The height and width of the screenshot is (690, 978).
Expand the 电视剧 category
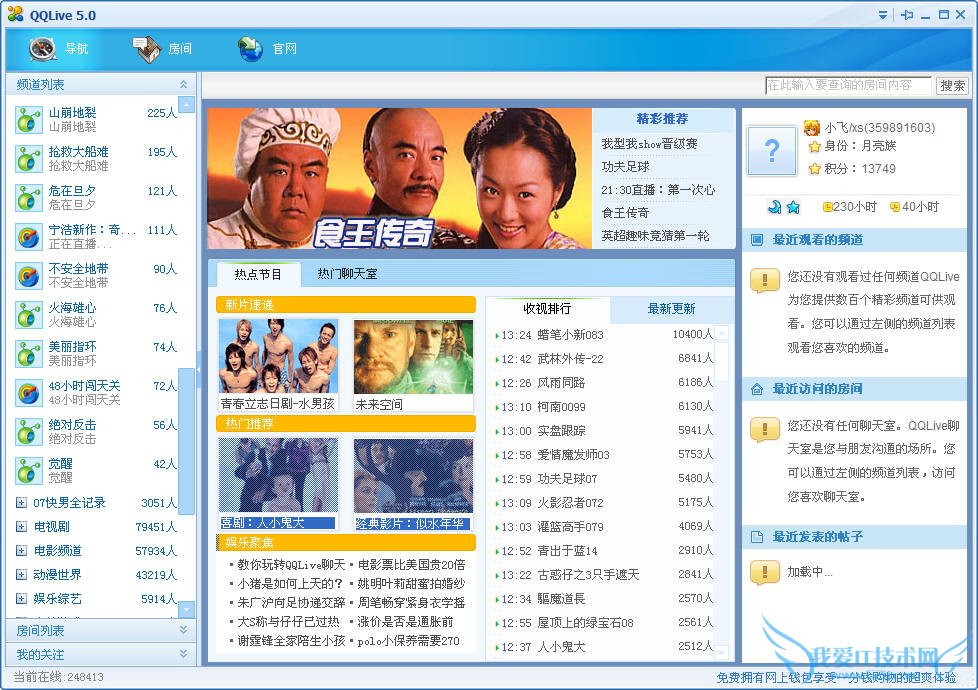[21, 527]
